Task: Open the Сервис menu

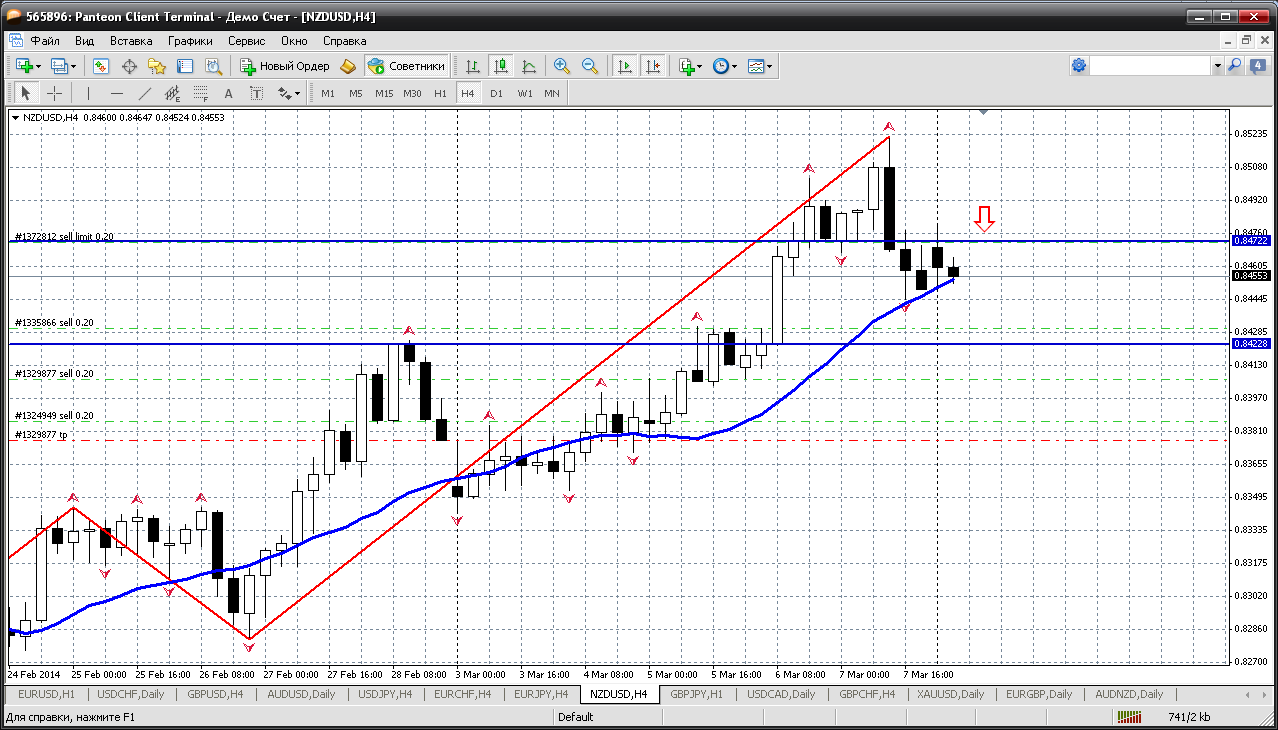Action: (246, 41)
